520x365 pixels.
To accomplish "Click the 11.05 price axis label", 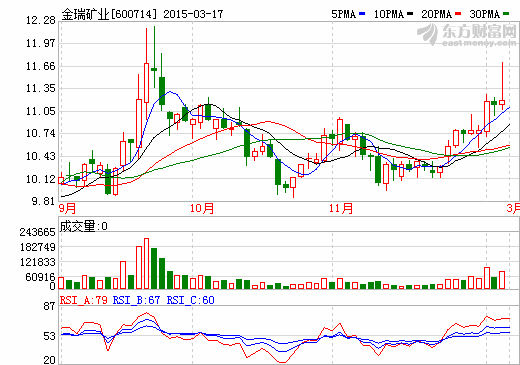I will click(41, 111).
